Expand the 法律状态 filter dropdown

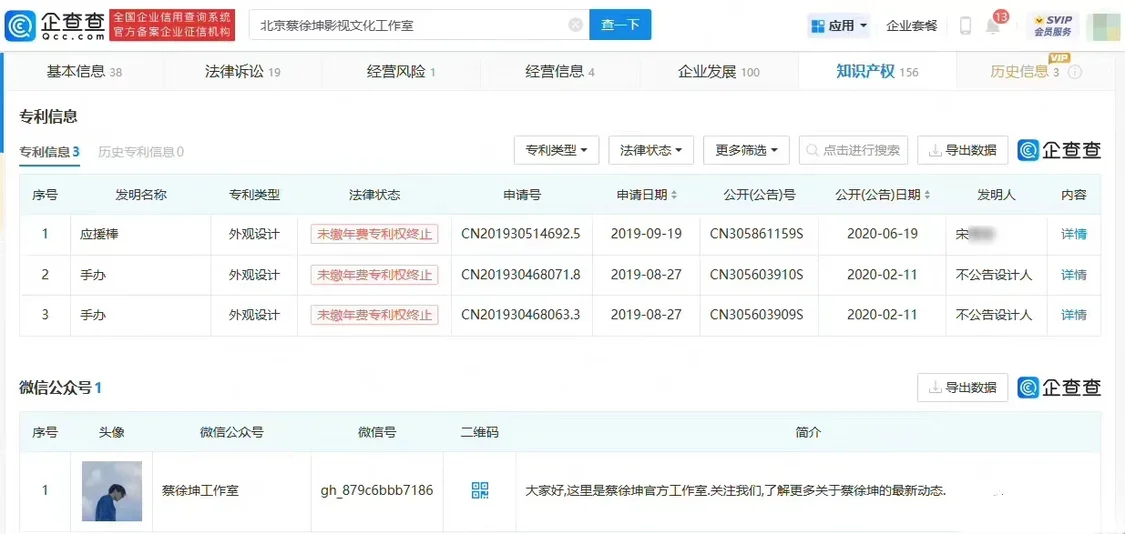(x=651, y=150)
